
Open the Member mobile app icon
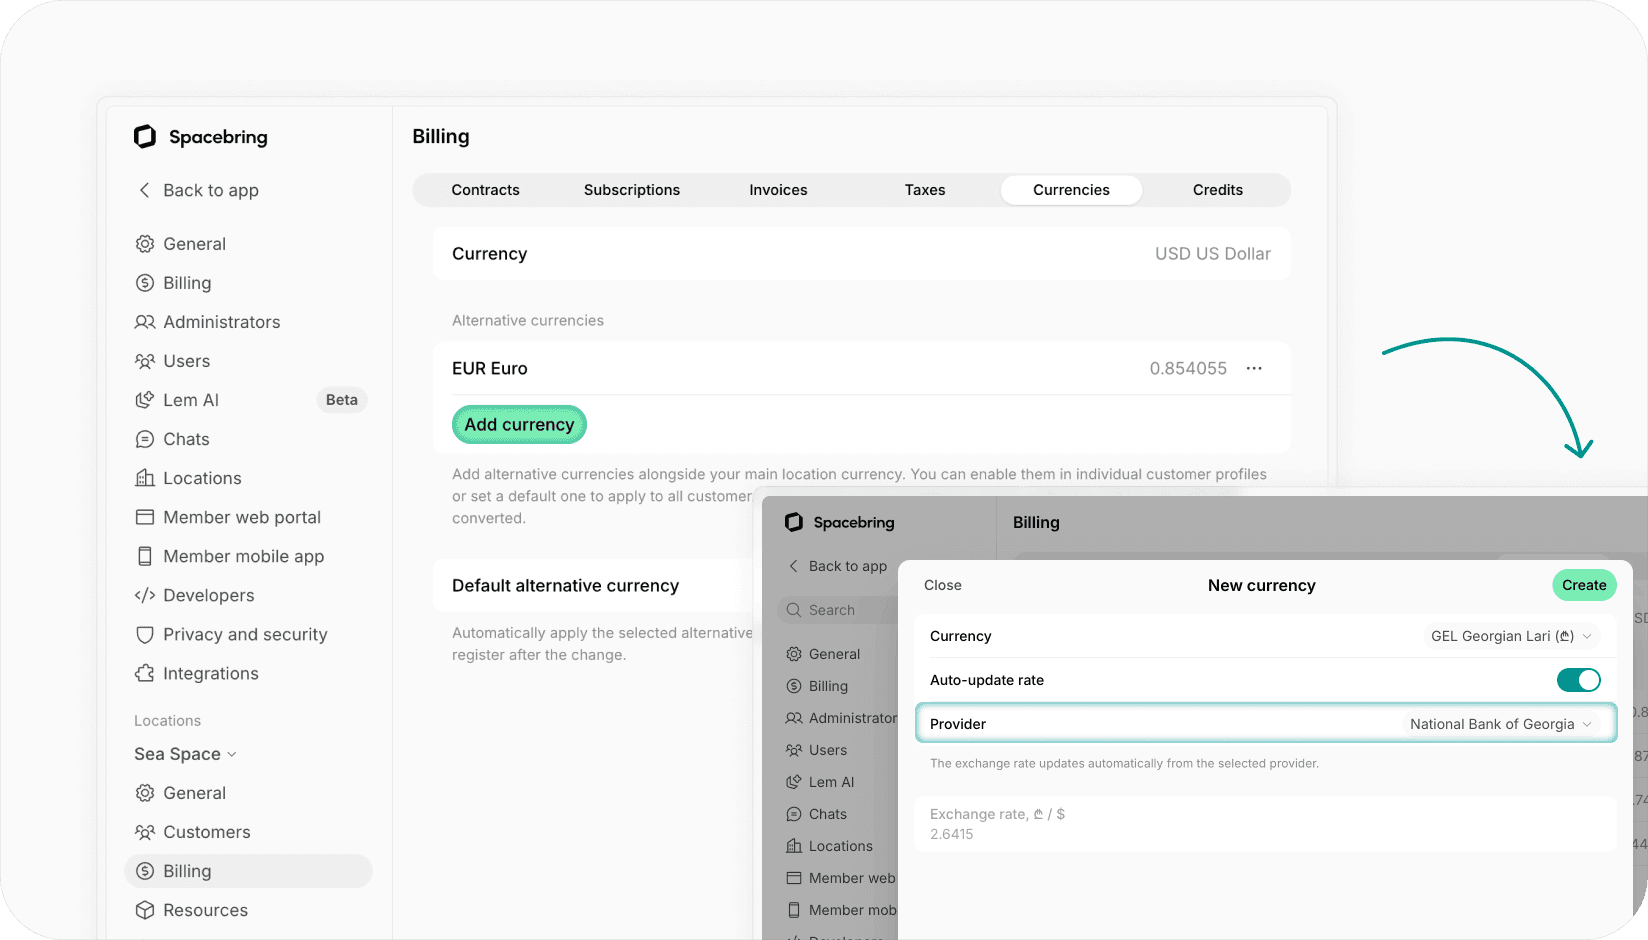coord(145,556)
